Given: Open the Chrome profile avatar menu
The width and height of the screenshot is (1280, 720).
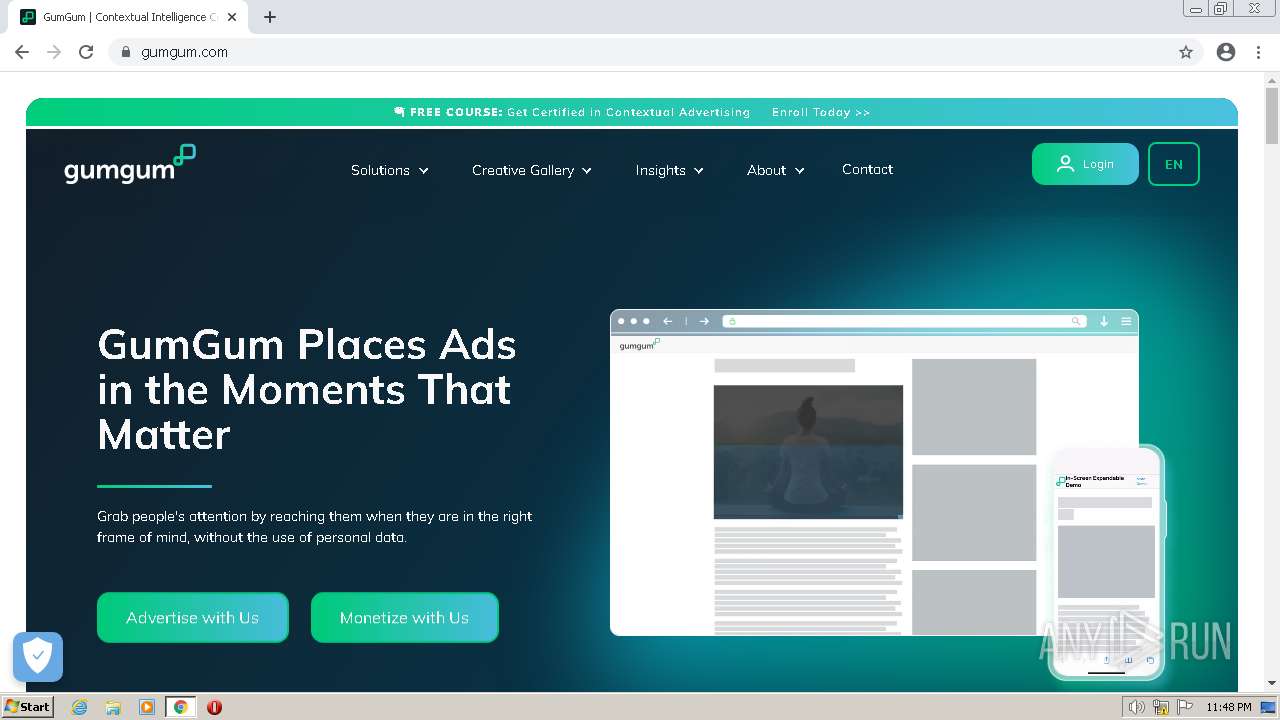Looking at the screenshot, I should [x=1226, y=52].
